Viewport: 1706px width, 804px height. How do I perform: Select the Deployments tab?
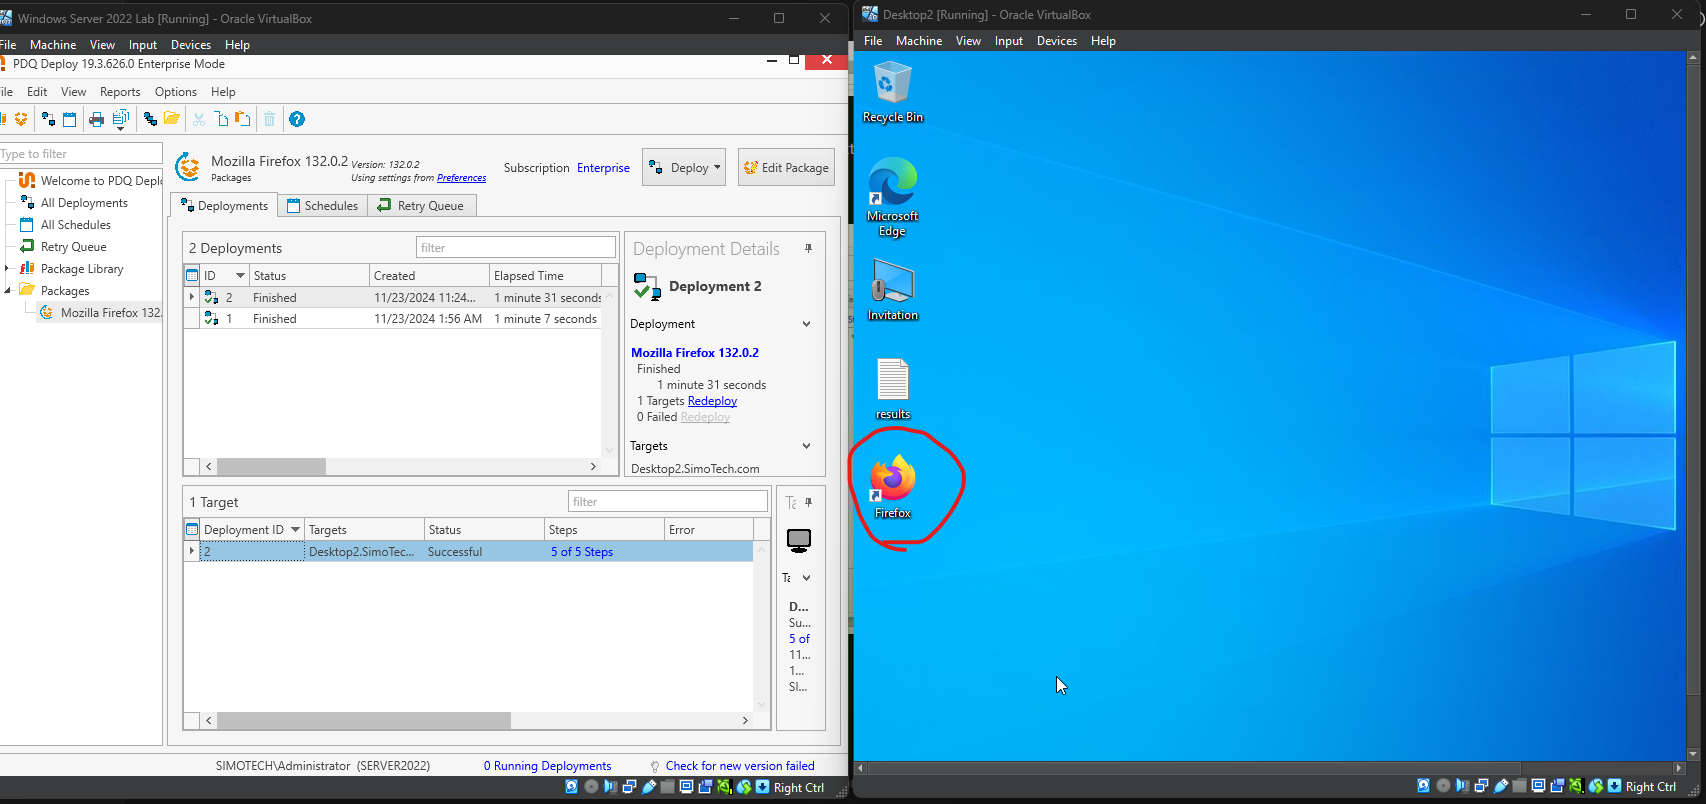[x=225, y=206]
